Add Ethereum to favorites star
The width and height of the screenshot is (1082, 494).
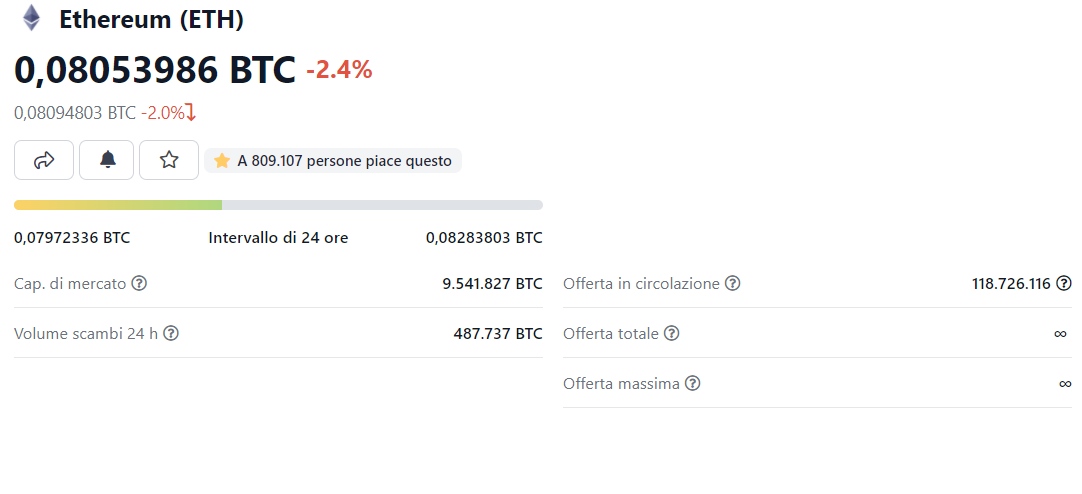(169, 160)
